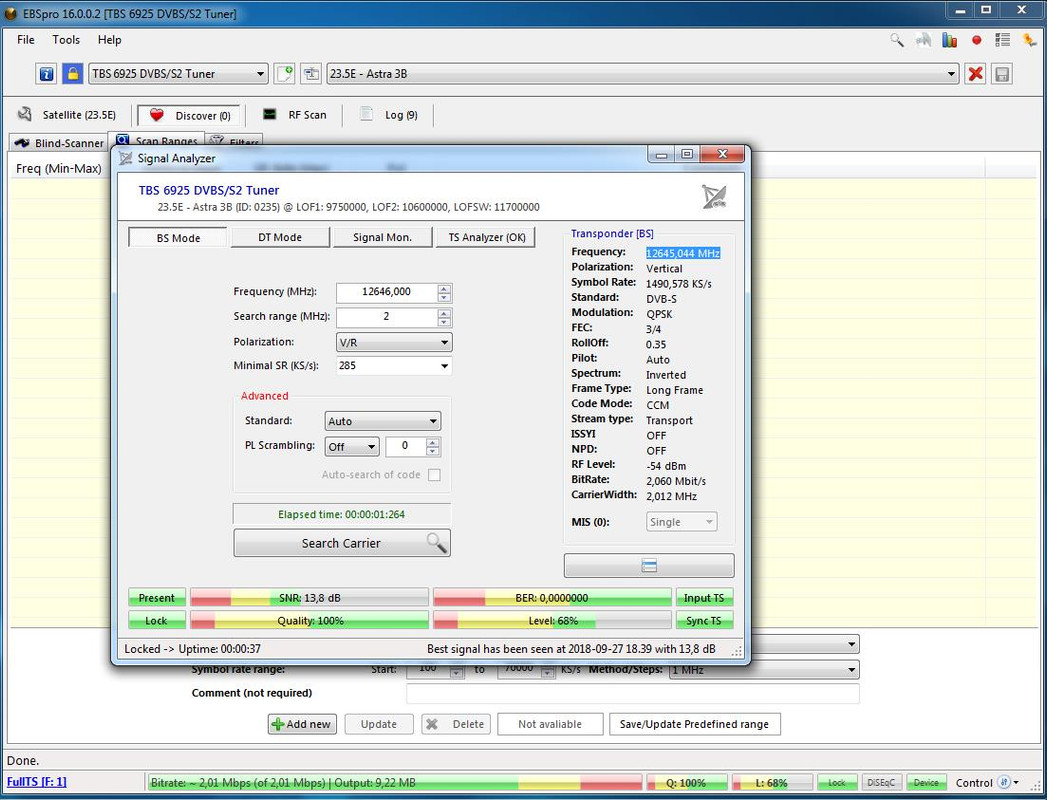The width and height of the screenshot is (1047, 800).
Task: Switch to BS Mode tab
Action: tap(178, 238)
